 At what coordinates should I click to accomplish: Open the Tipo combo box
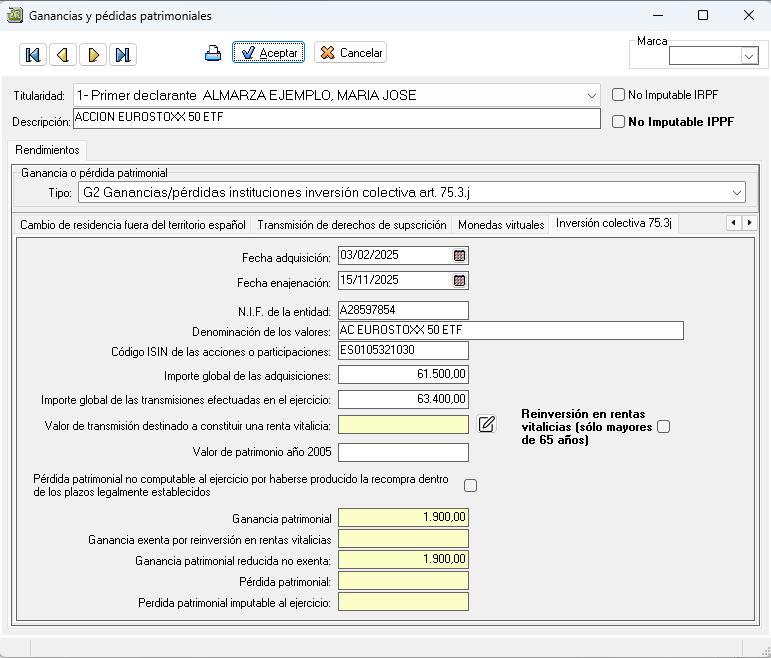coord(737,192)
